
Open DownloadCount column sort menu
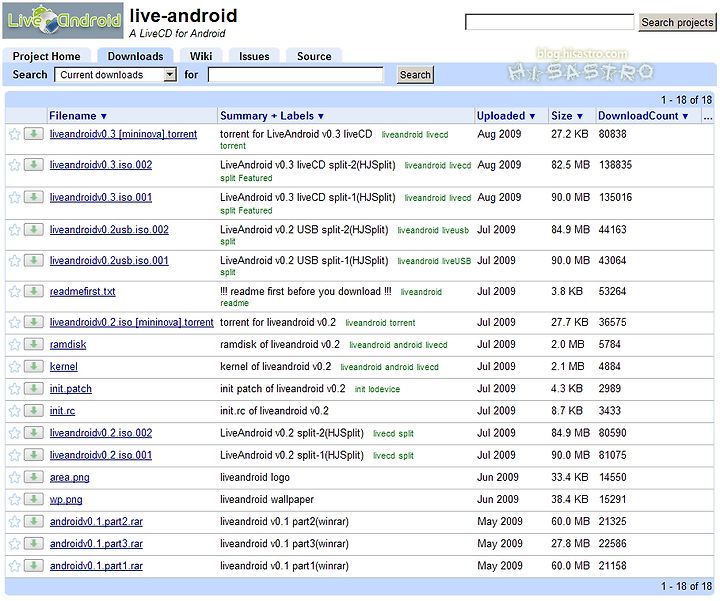(x=643, y=116)
